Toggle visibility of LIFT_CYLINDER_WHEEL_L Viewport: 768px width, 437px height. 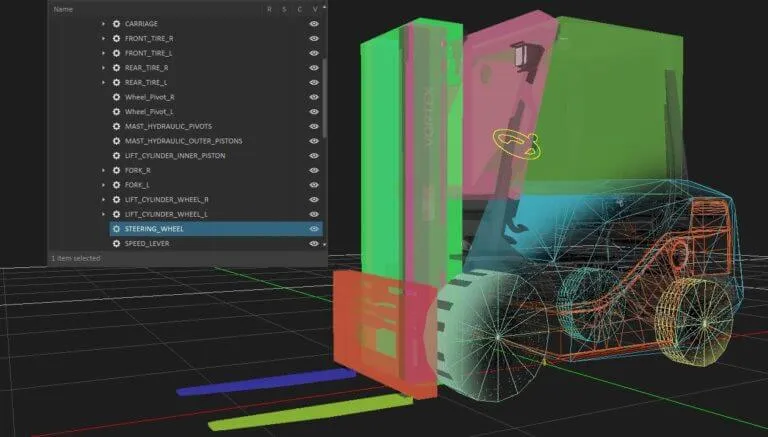click(x=314, y=215)
